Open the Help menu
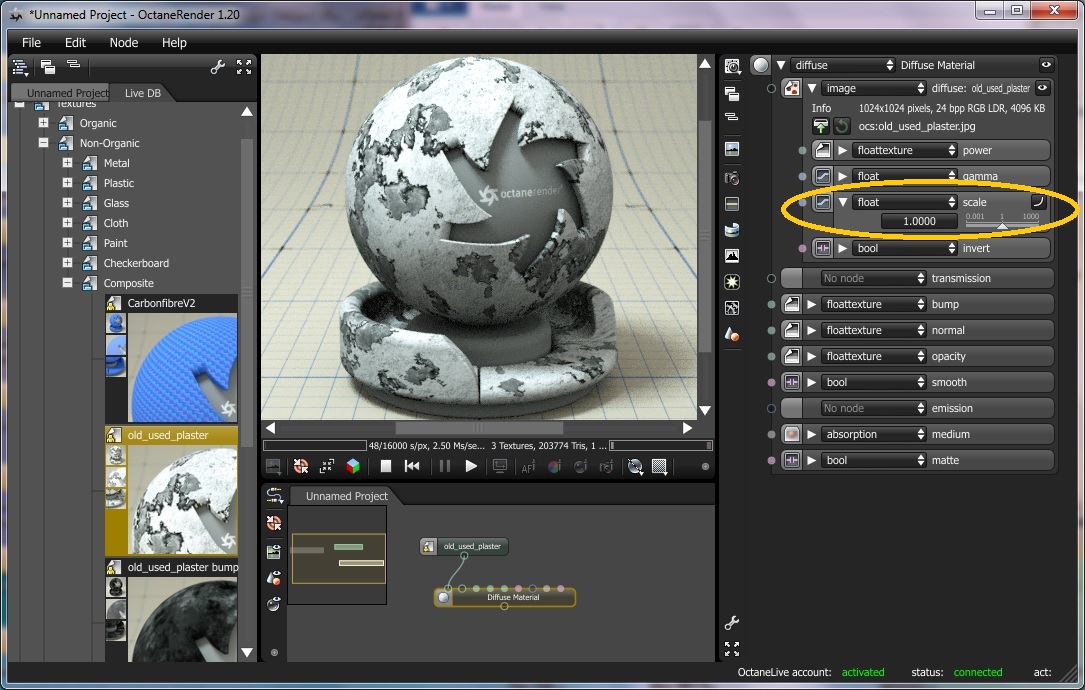 [174, 42]
